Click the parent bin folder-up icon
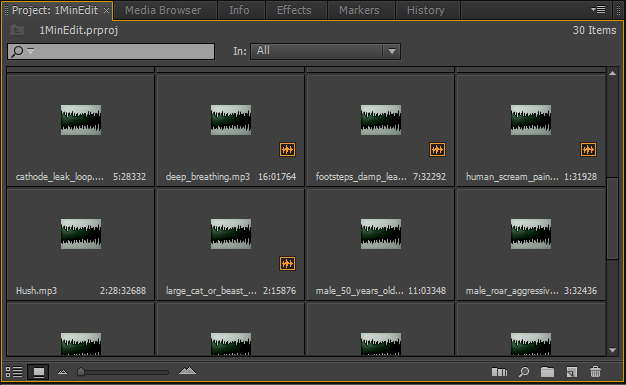Screen dimensions: 626x385 17,30
